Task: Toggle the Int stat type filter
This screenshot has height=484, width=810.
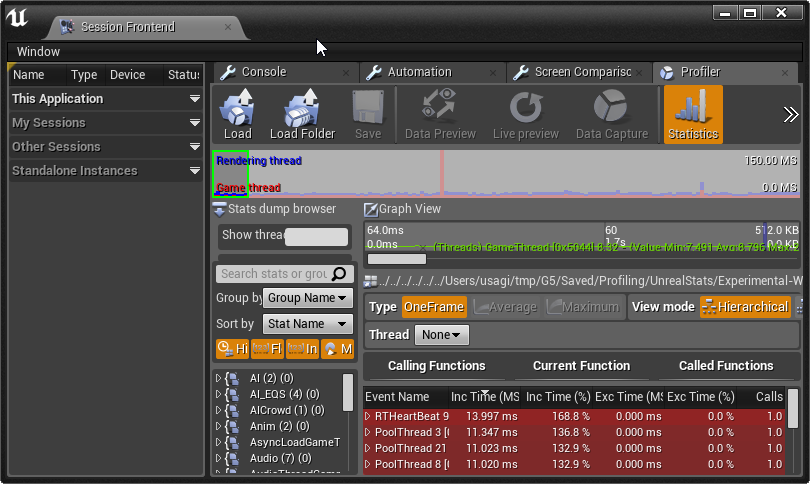Action: click(x=302, y=349)
